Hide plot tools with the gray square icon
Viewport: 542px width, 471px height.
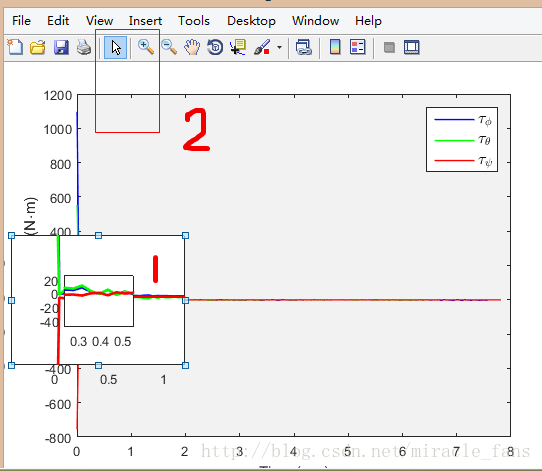[389, 47]
